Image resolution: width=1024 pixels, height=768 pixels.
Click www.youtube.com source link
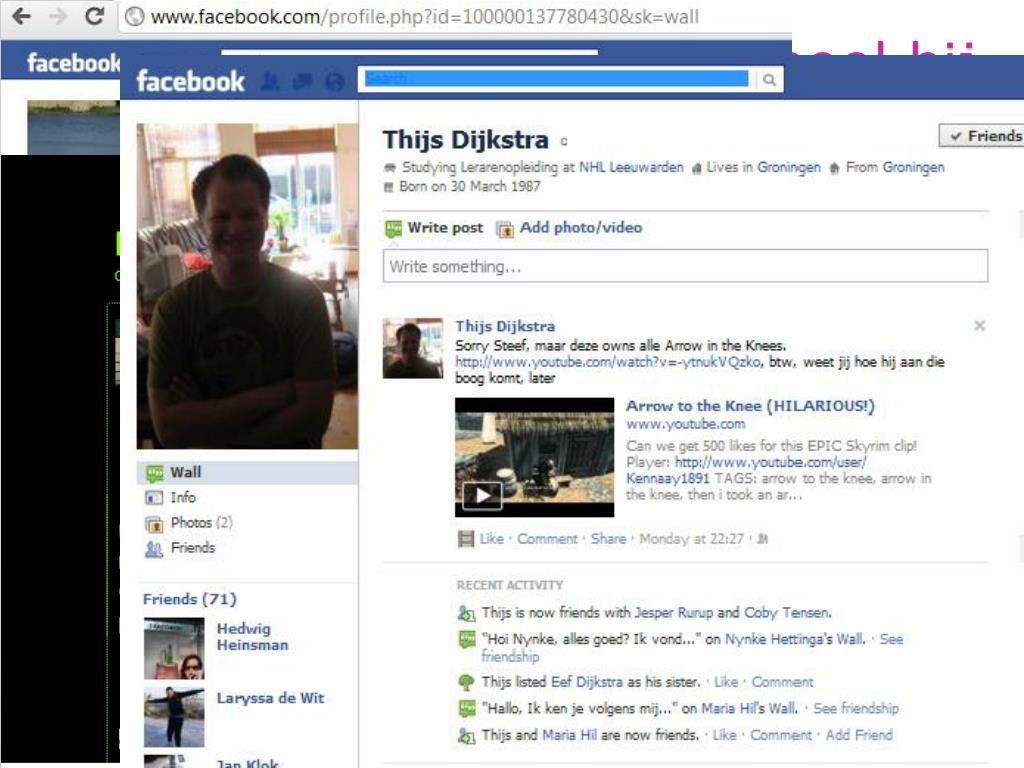coord(685,424)
